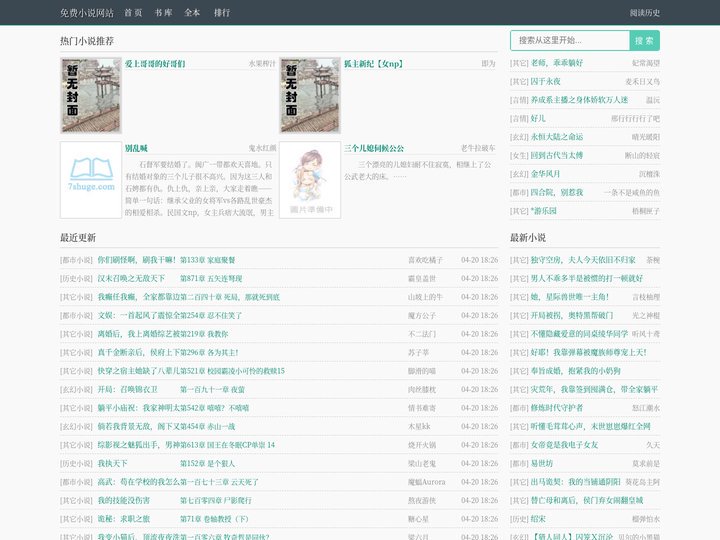Click [历史小说] tag beside 我执天下
Screen dimensions: 720x540
point(76,463)
